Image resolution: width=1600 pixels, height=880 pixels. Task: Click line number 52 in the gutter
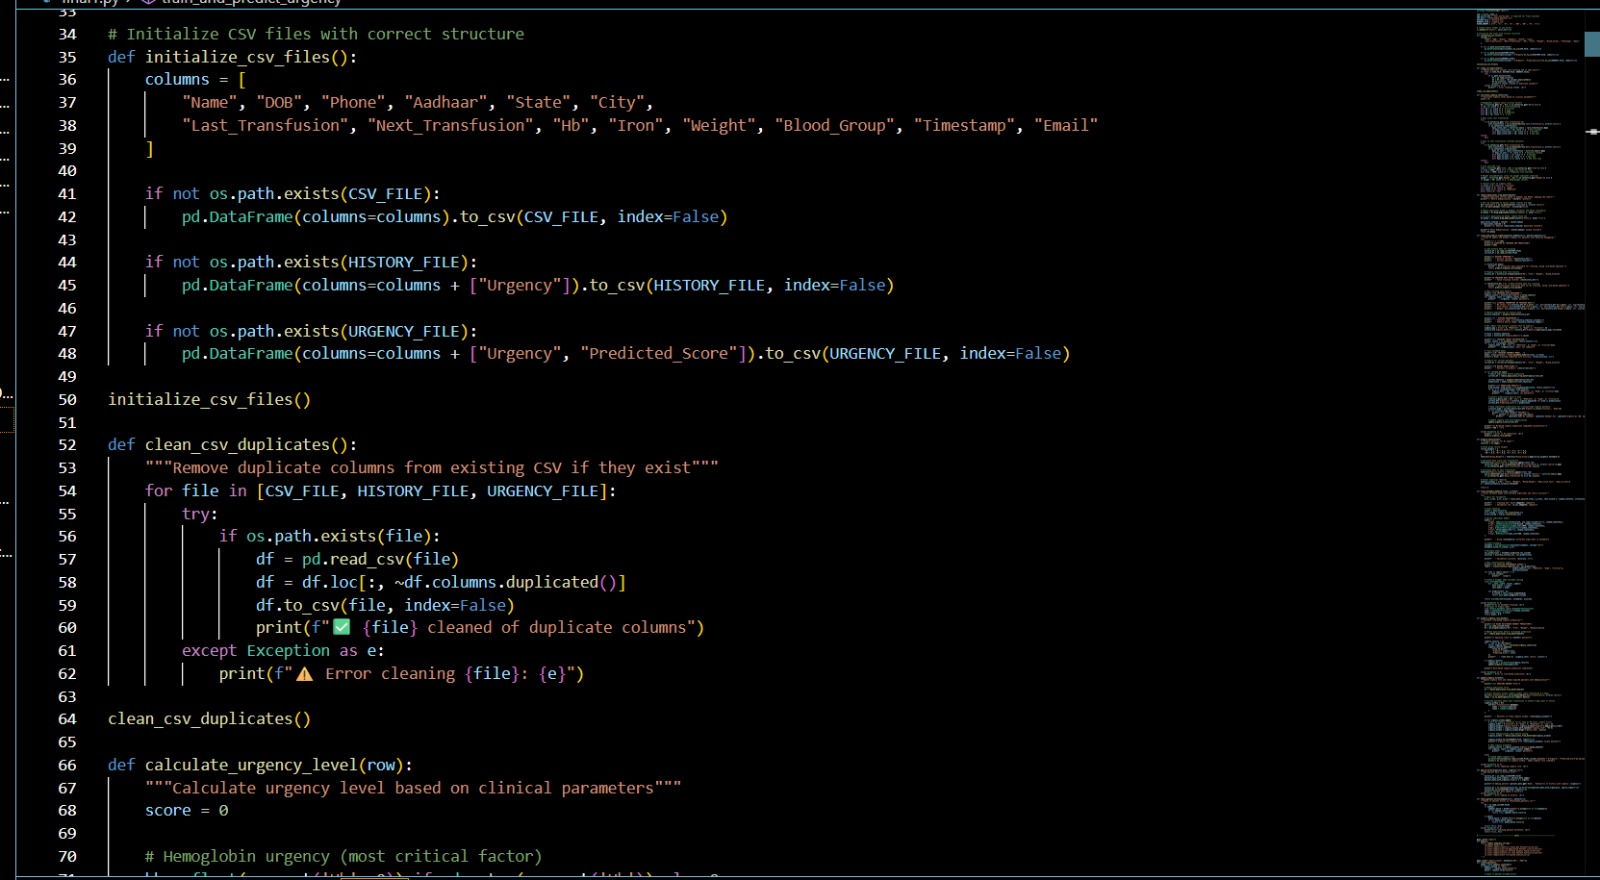click(x=67, y=445)
